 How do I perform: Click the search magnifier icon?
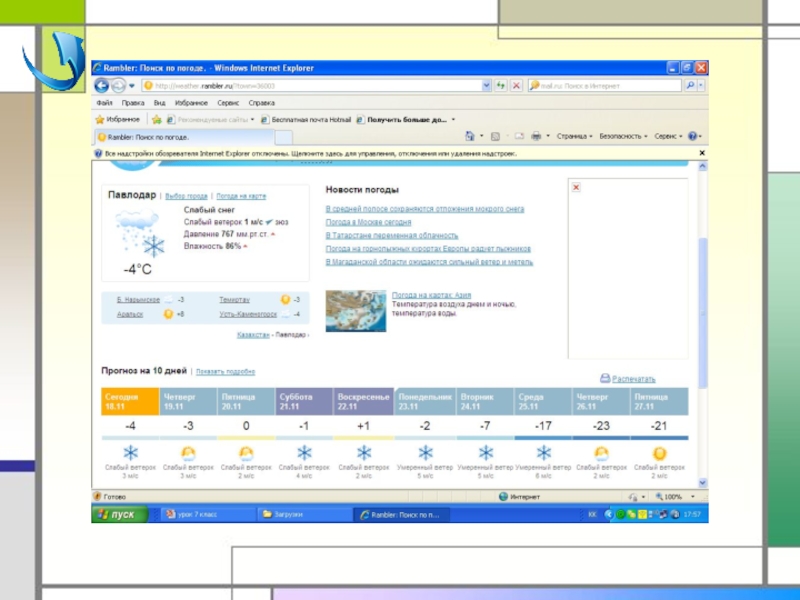coord(690,86)
